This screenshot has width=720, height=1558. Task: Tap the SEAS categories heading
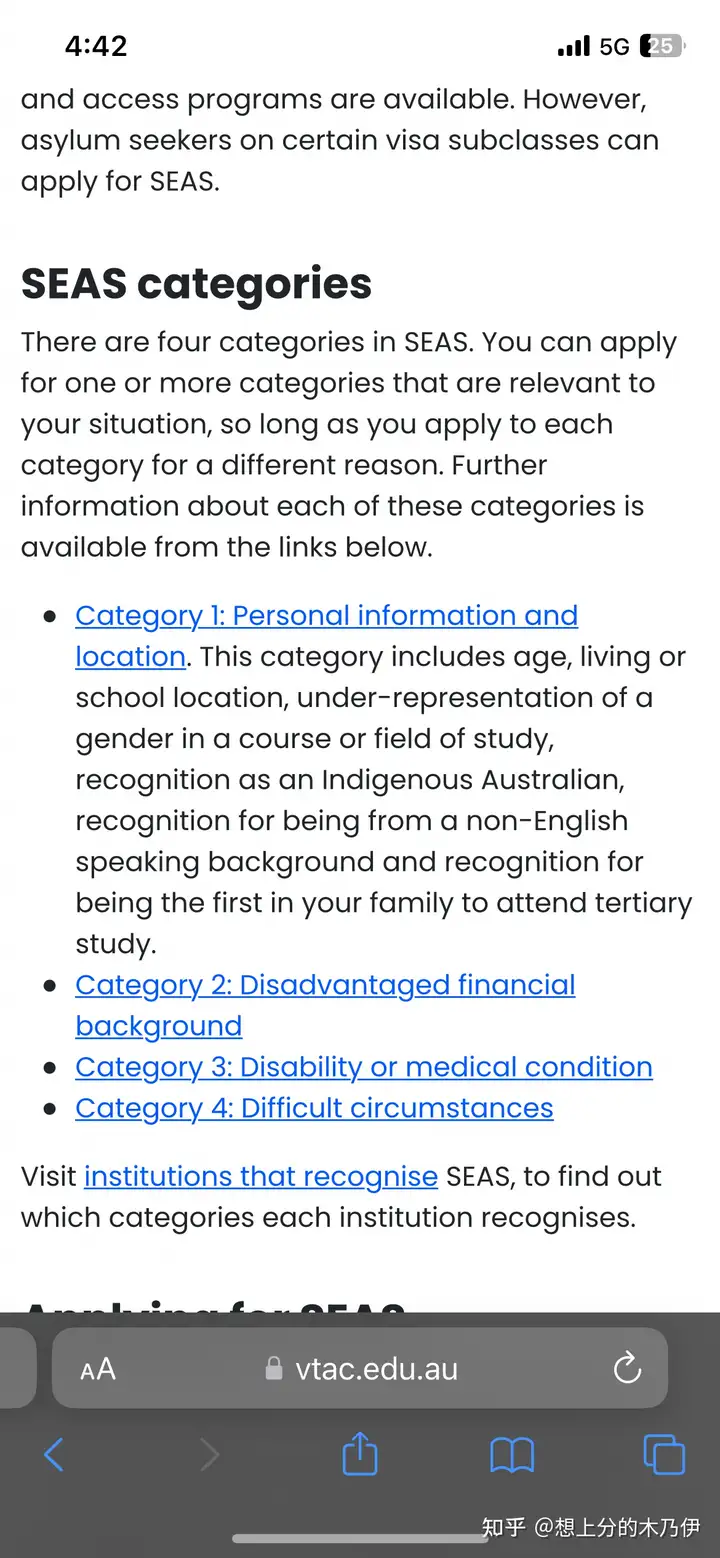point(196,284)
